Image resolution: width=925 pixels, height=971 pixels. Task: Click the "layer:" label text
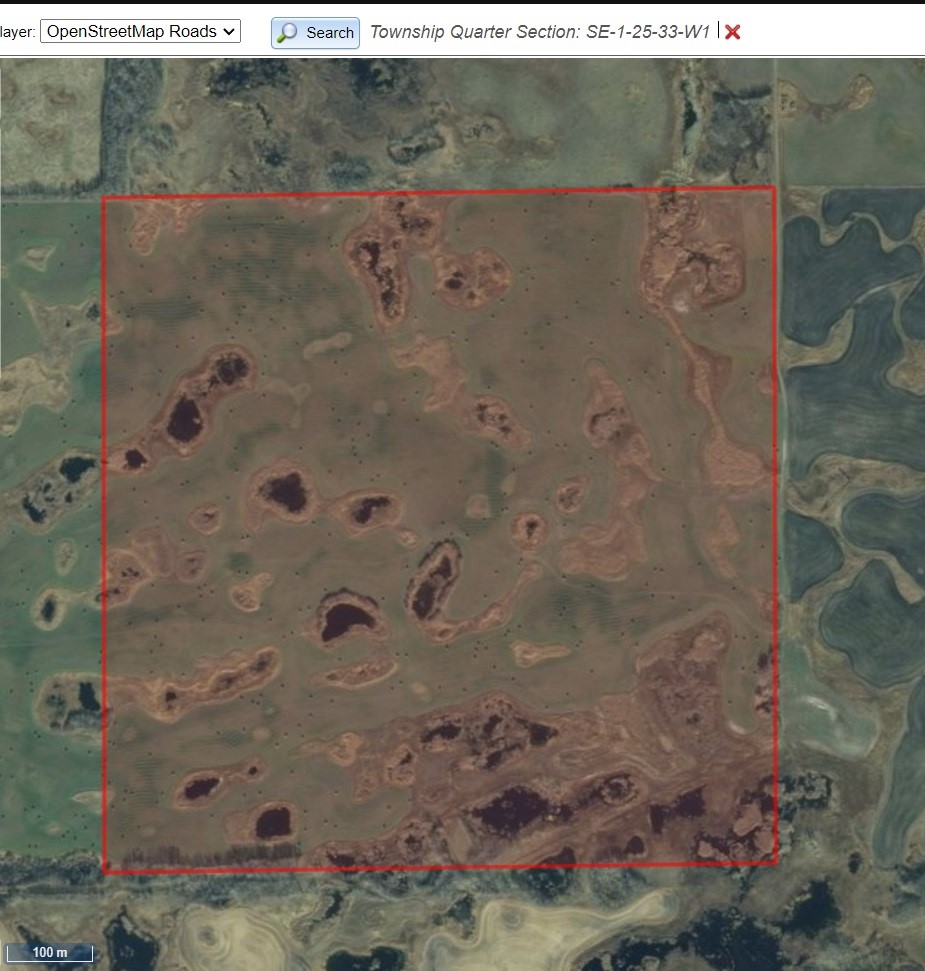[x=17, y=32]
